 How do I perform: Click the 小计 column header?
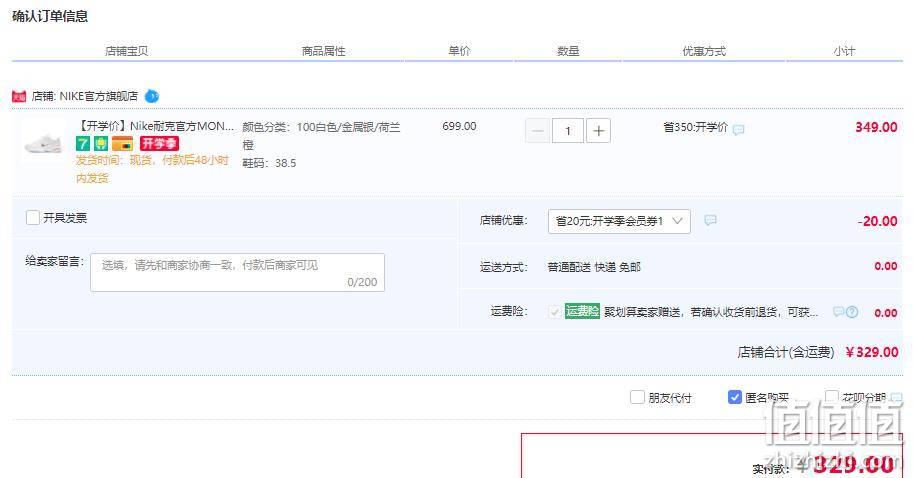point(844,51)
